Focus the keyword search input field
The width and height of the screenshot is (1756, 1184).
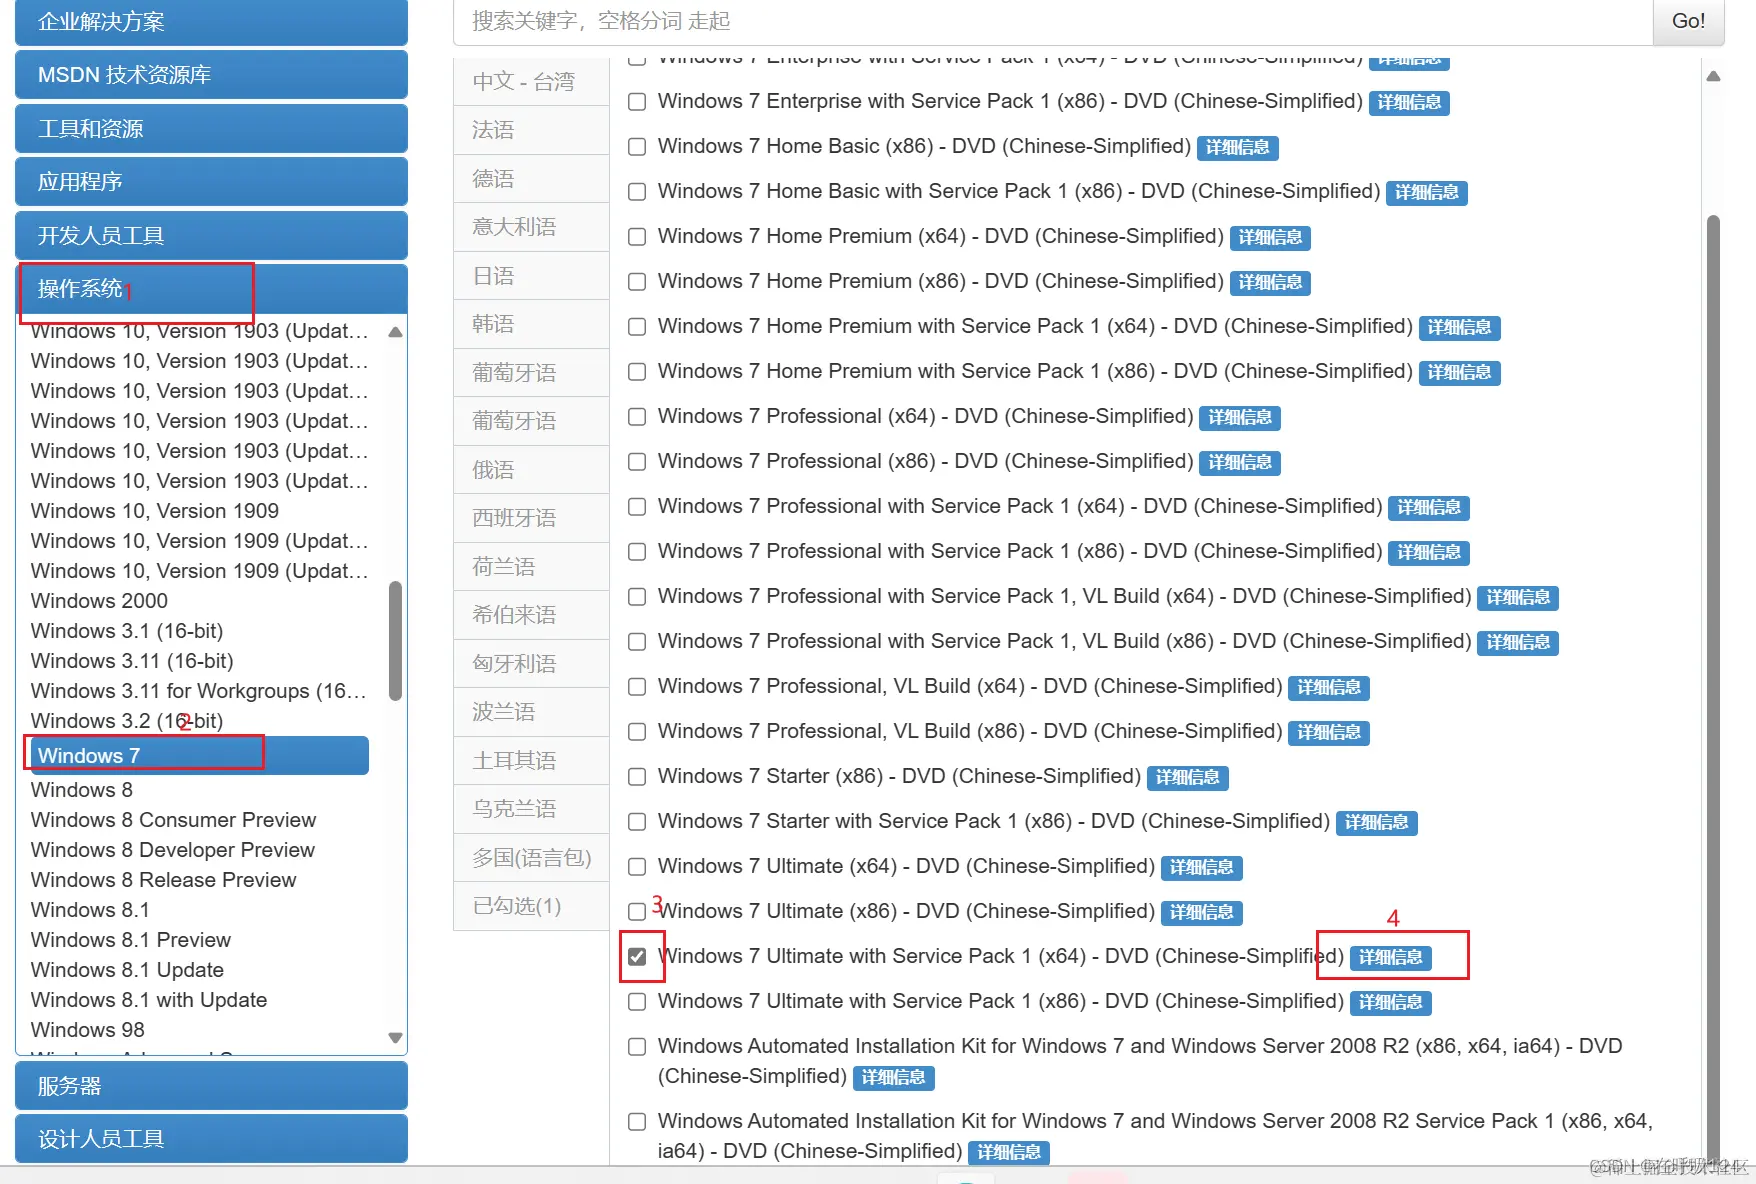(1052, 21)
